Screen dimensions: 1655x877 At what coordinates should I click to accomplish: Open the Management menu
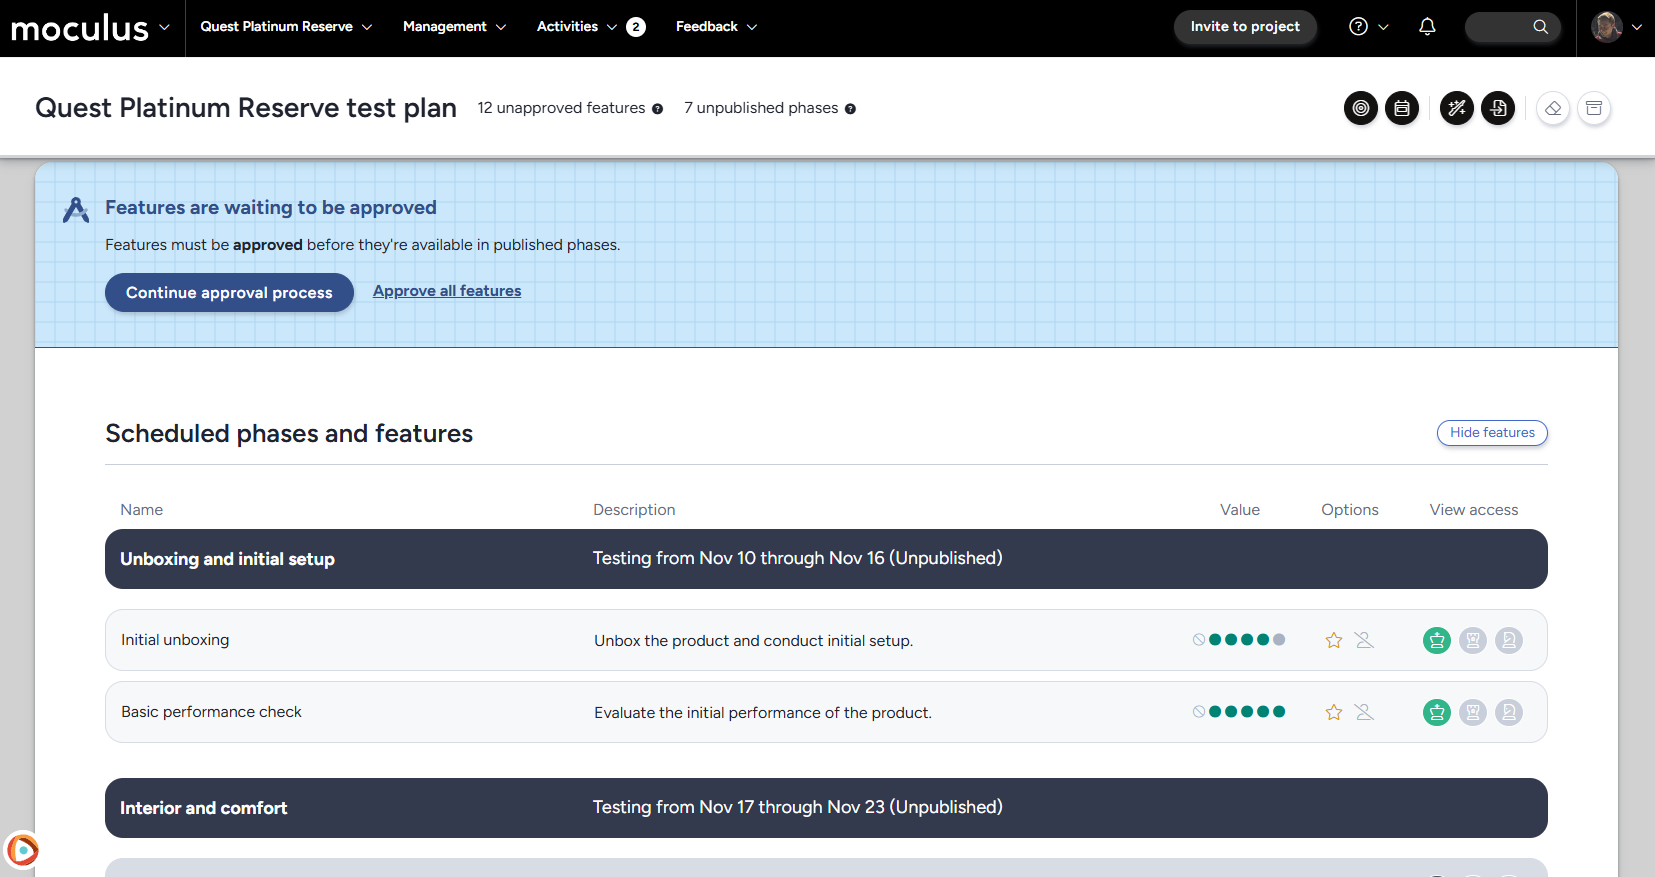[x=454, y=27]
